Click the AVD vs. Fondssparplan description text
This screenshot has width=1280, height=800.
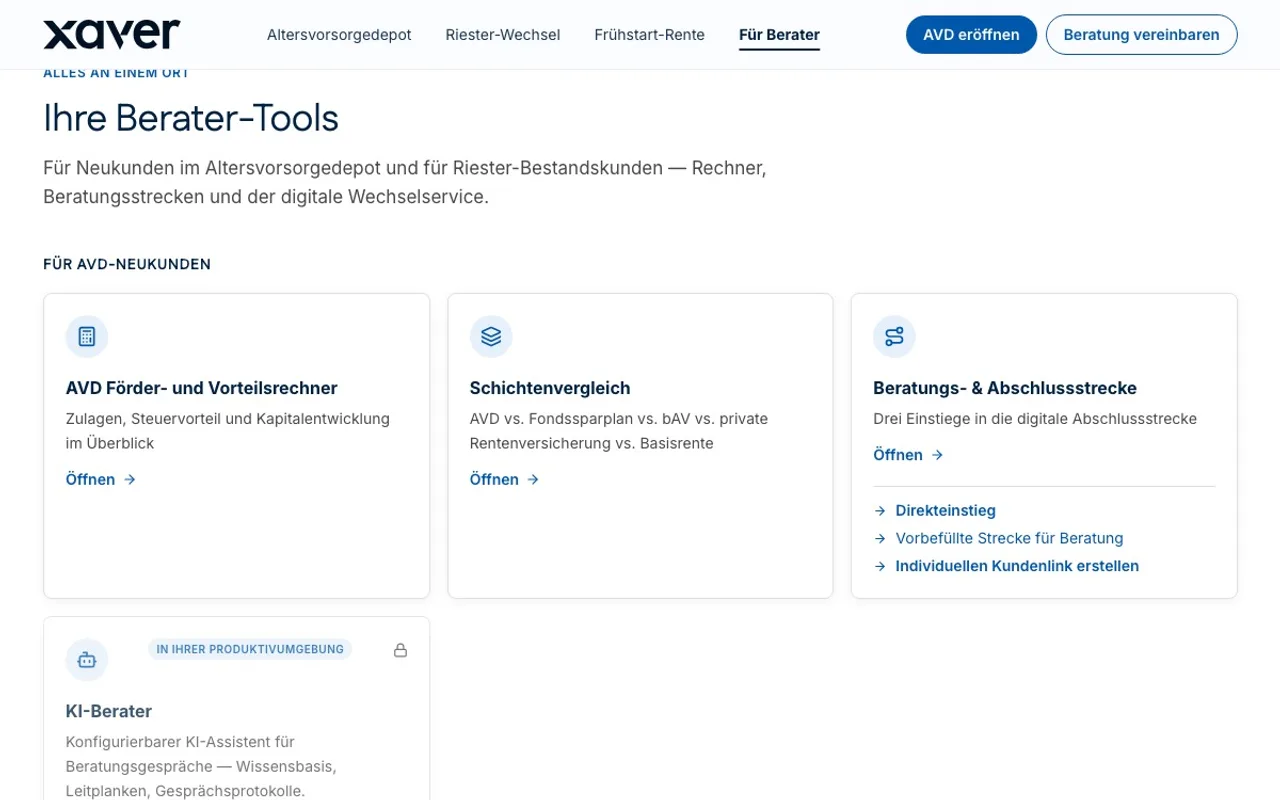619,431
